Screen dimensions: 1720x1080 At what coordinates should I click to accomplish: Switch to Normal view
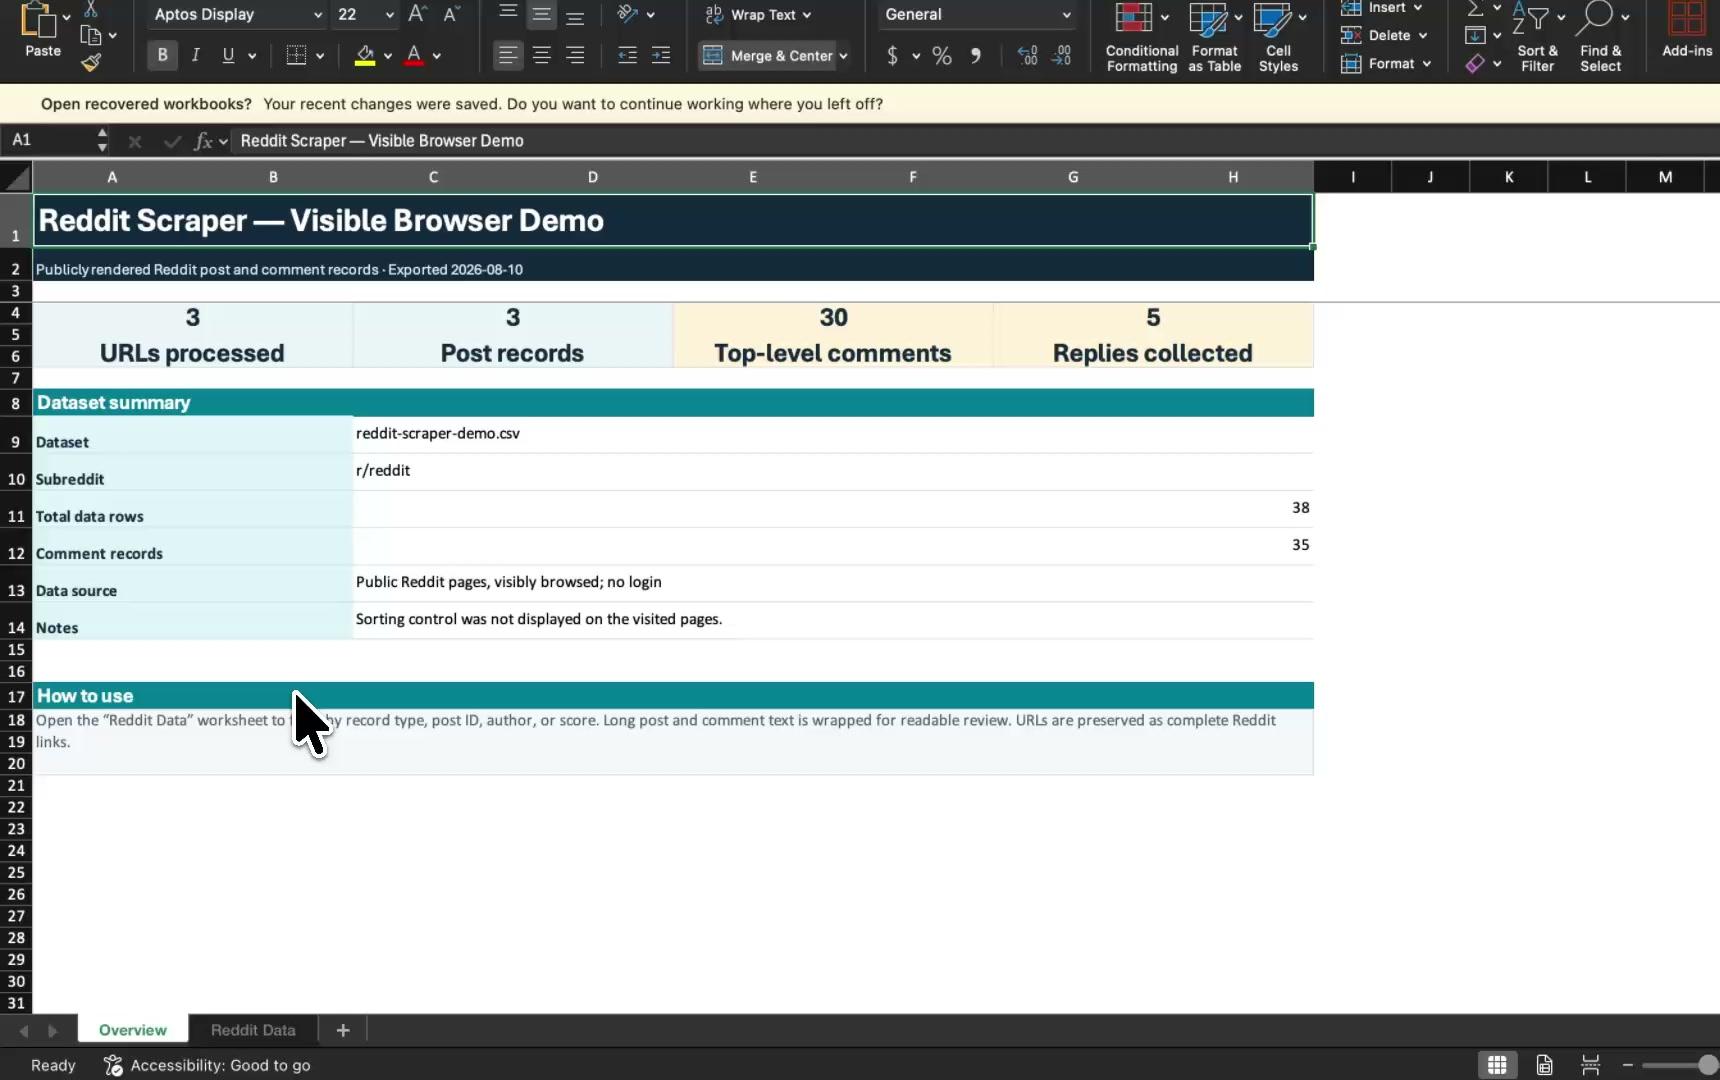[1497, 1065]
